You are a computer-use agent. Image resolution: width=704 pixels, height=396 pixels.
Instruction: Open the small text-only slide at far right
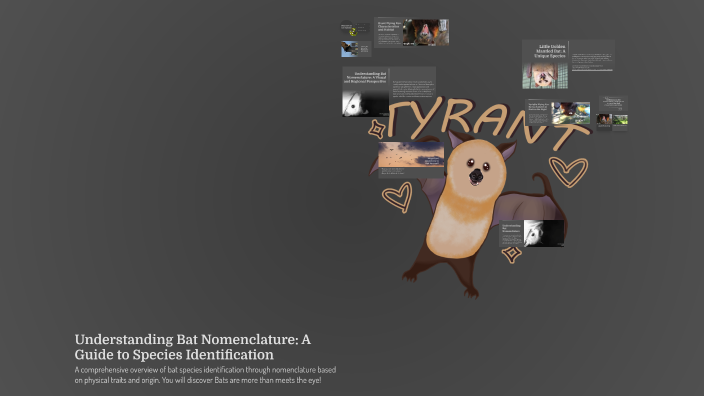(613, 103)
